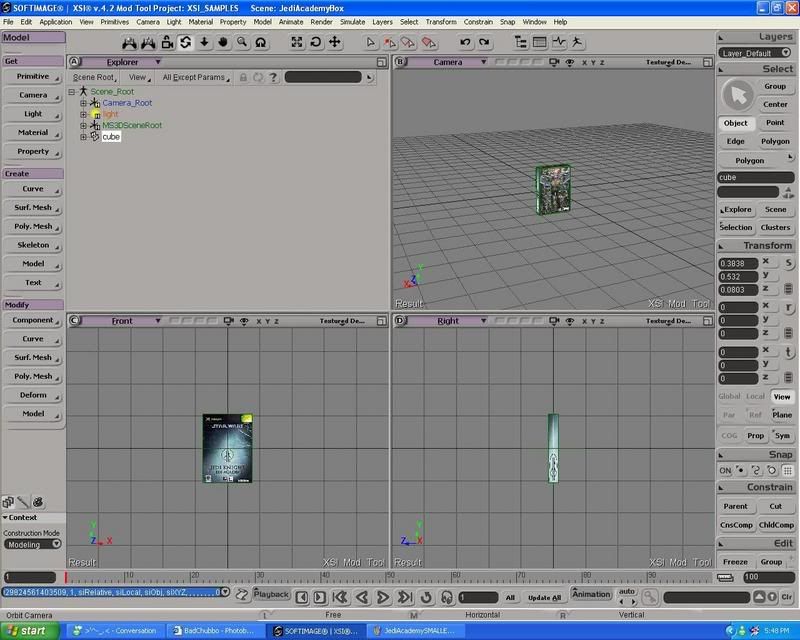Click the Clusters button
The height and width of the screenshot is (640, 800).
coord(775,227)
